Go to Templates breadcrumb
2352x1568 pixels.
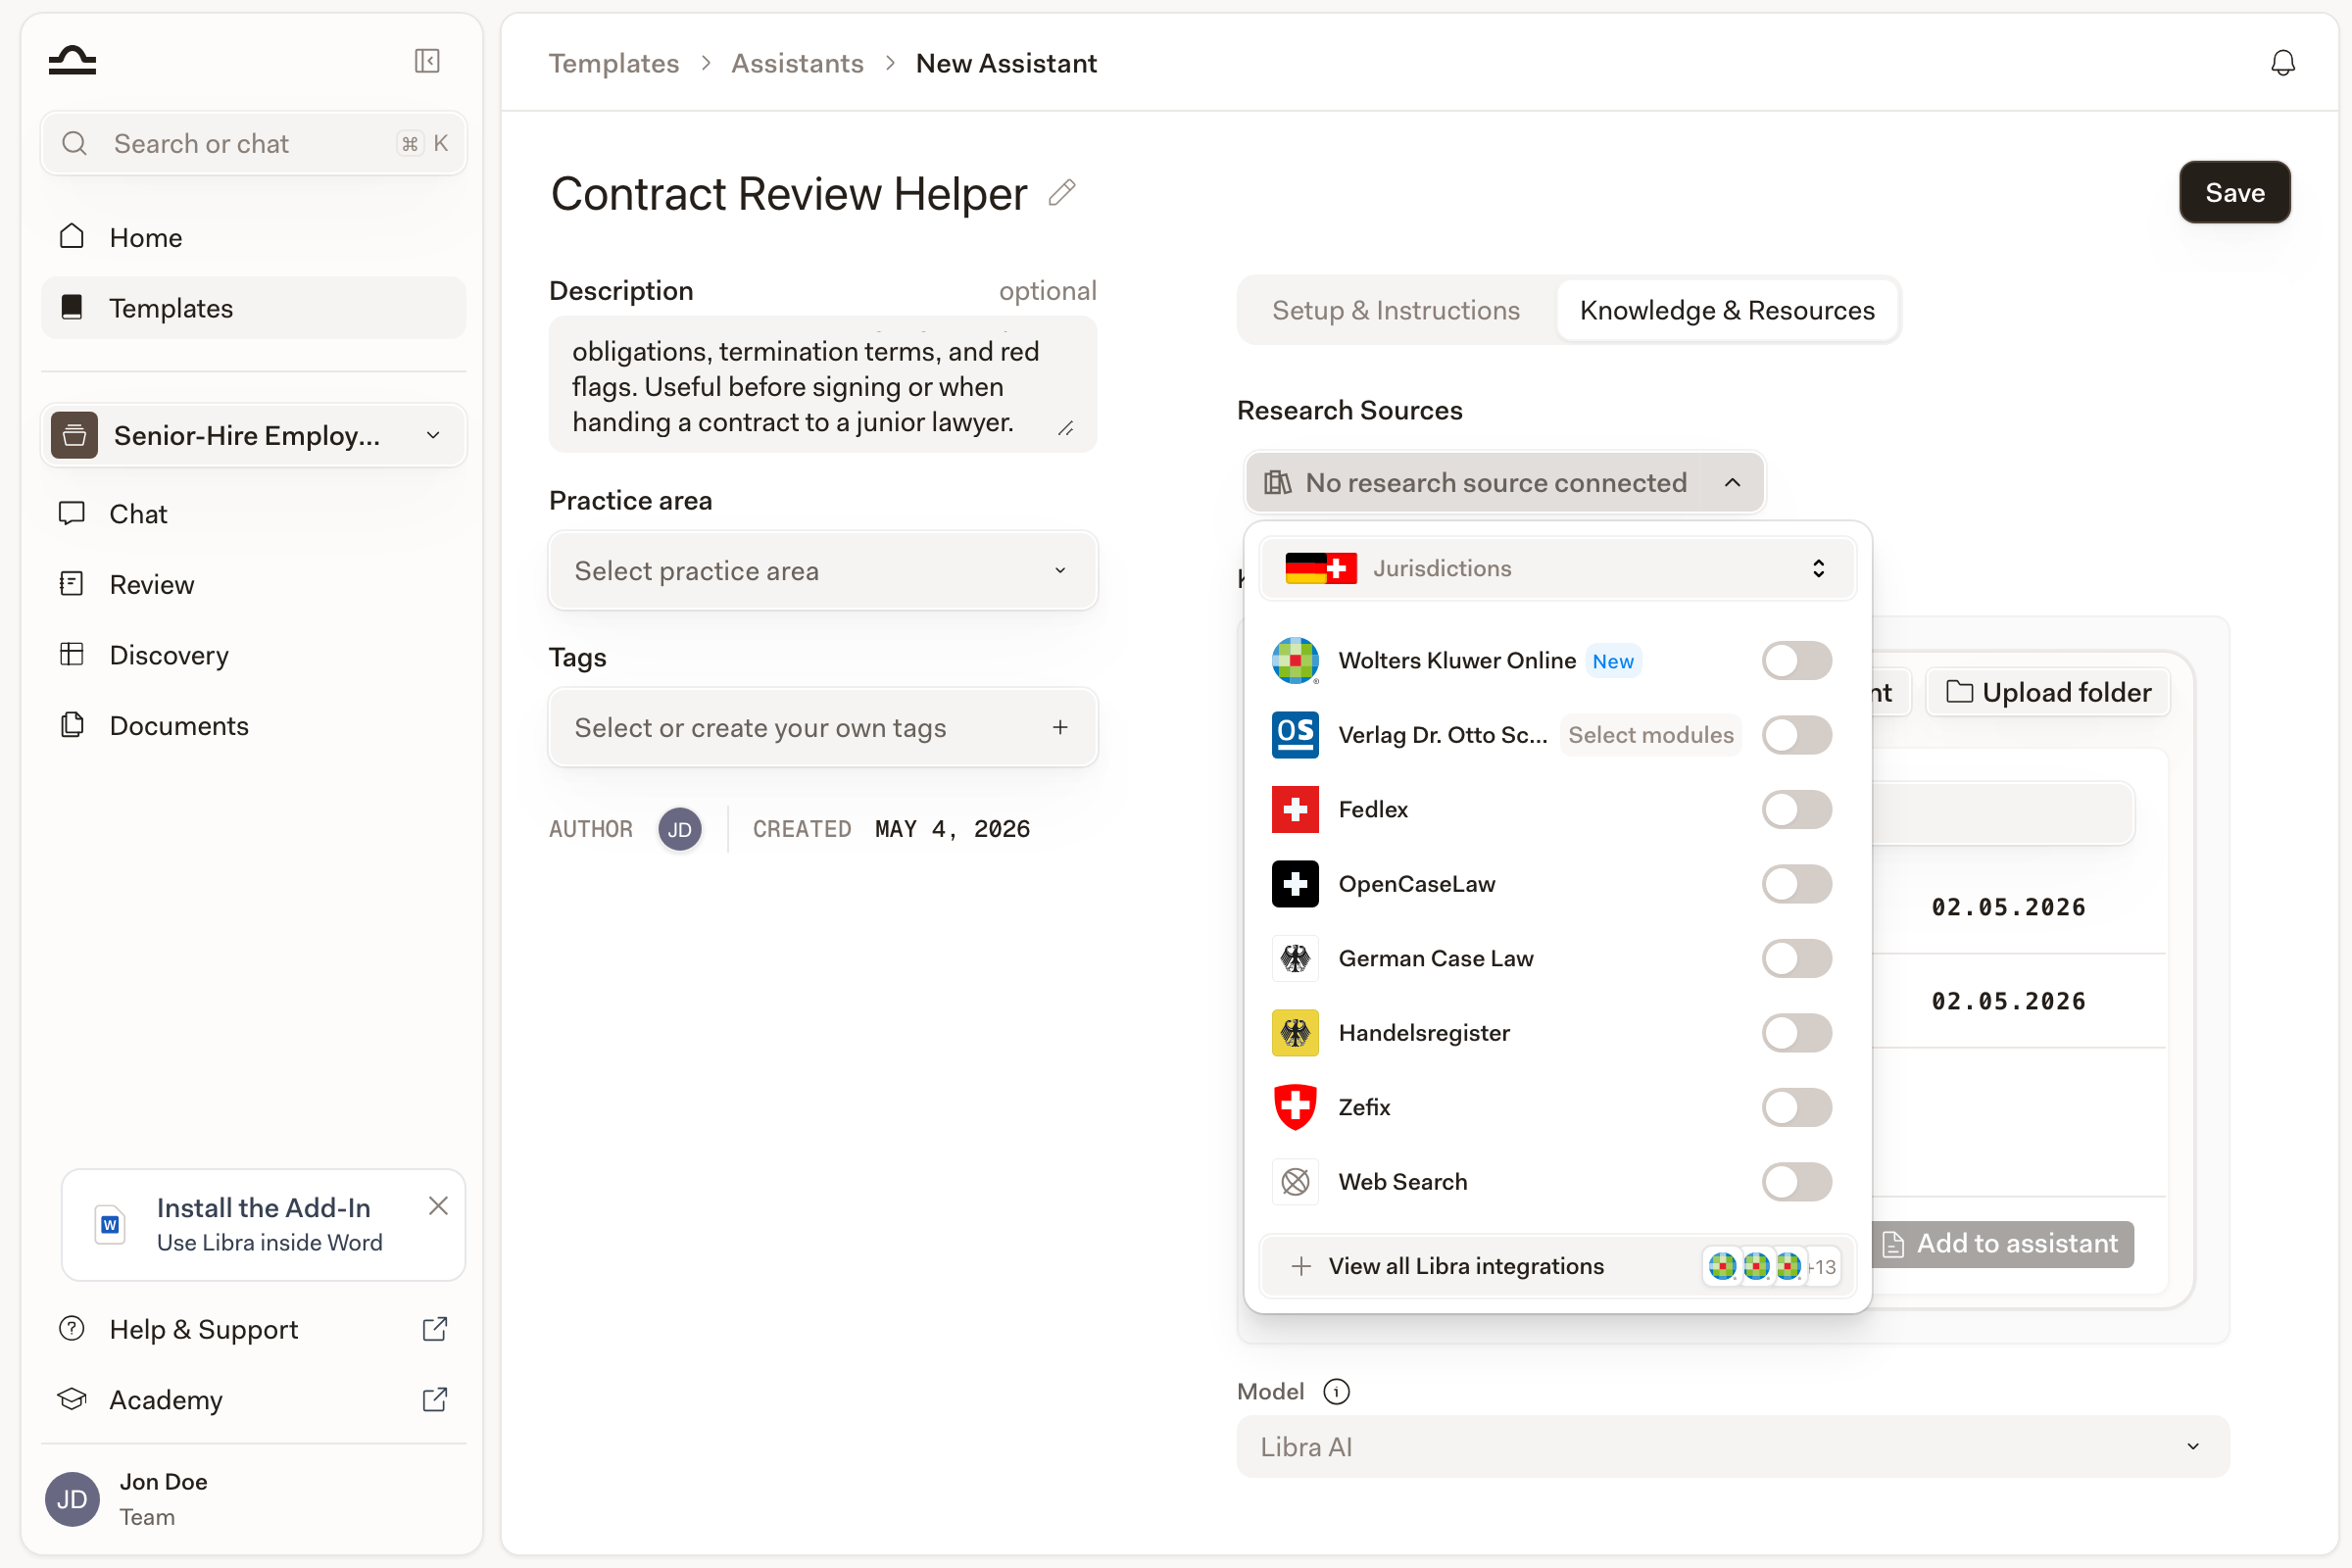point(613,63)
